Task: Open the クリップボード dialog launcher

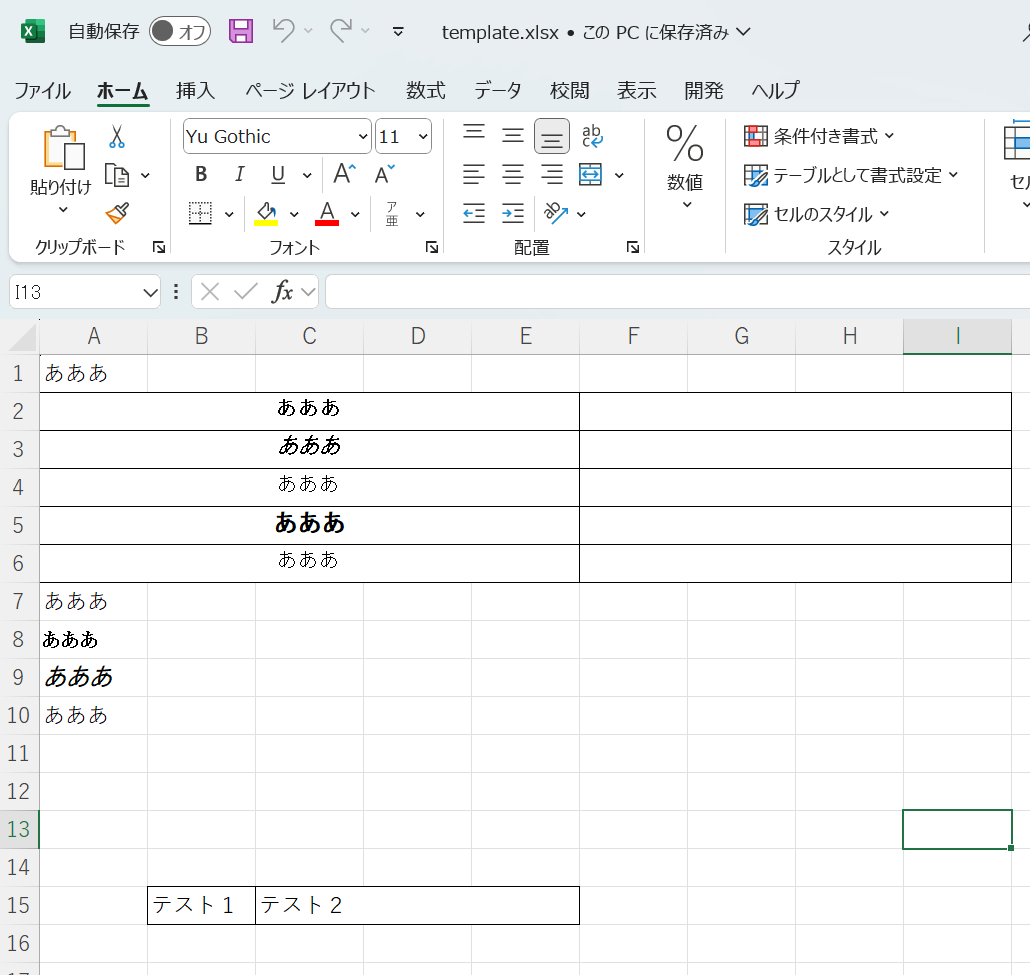Action: point(159,247)
